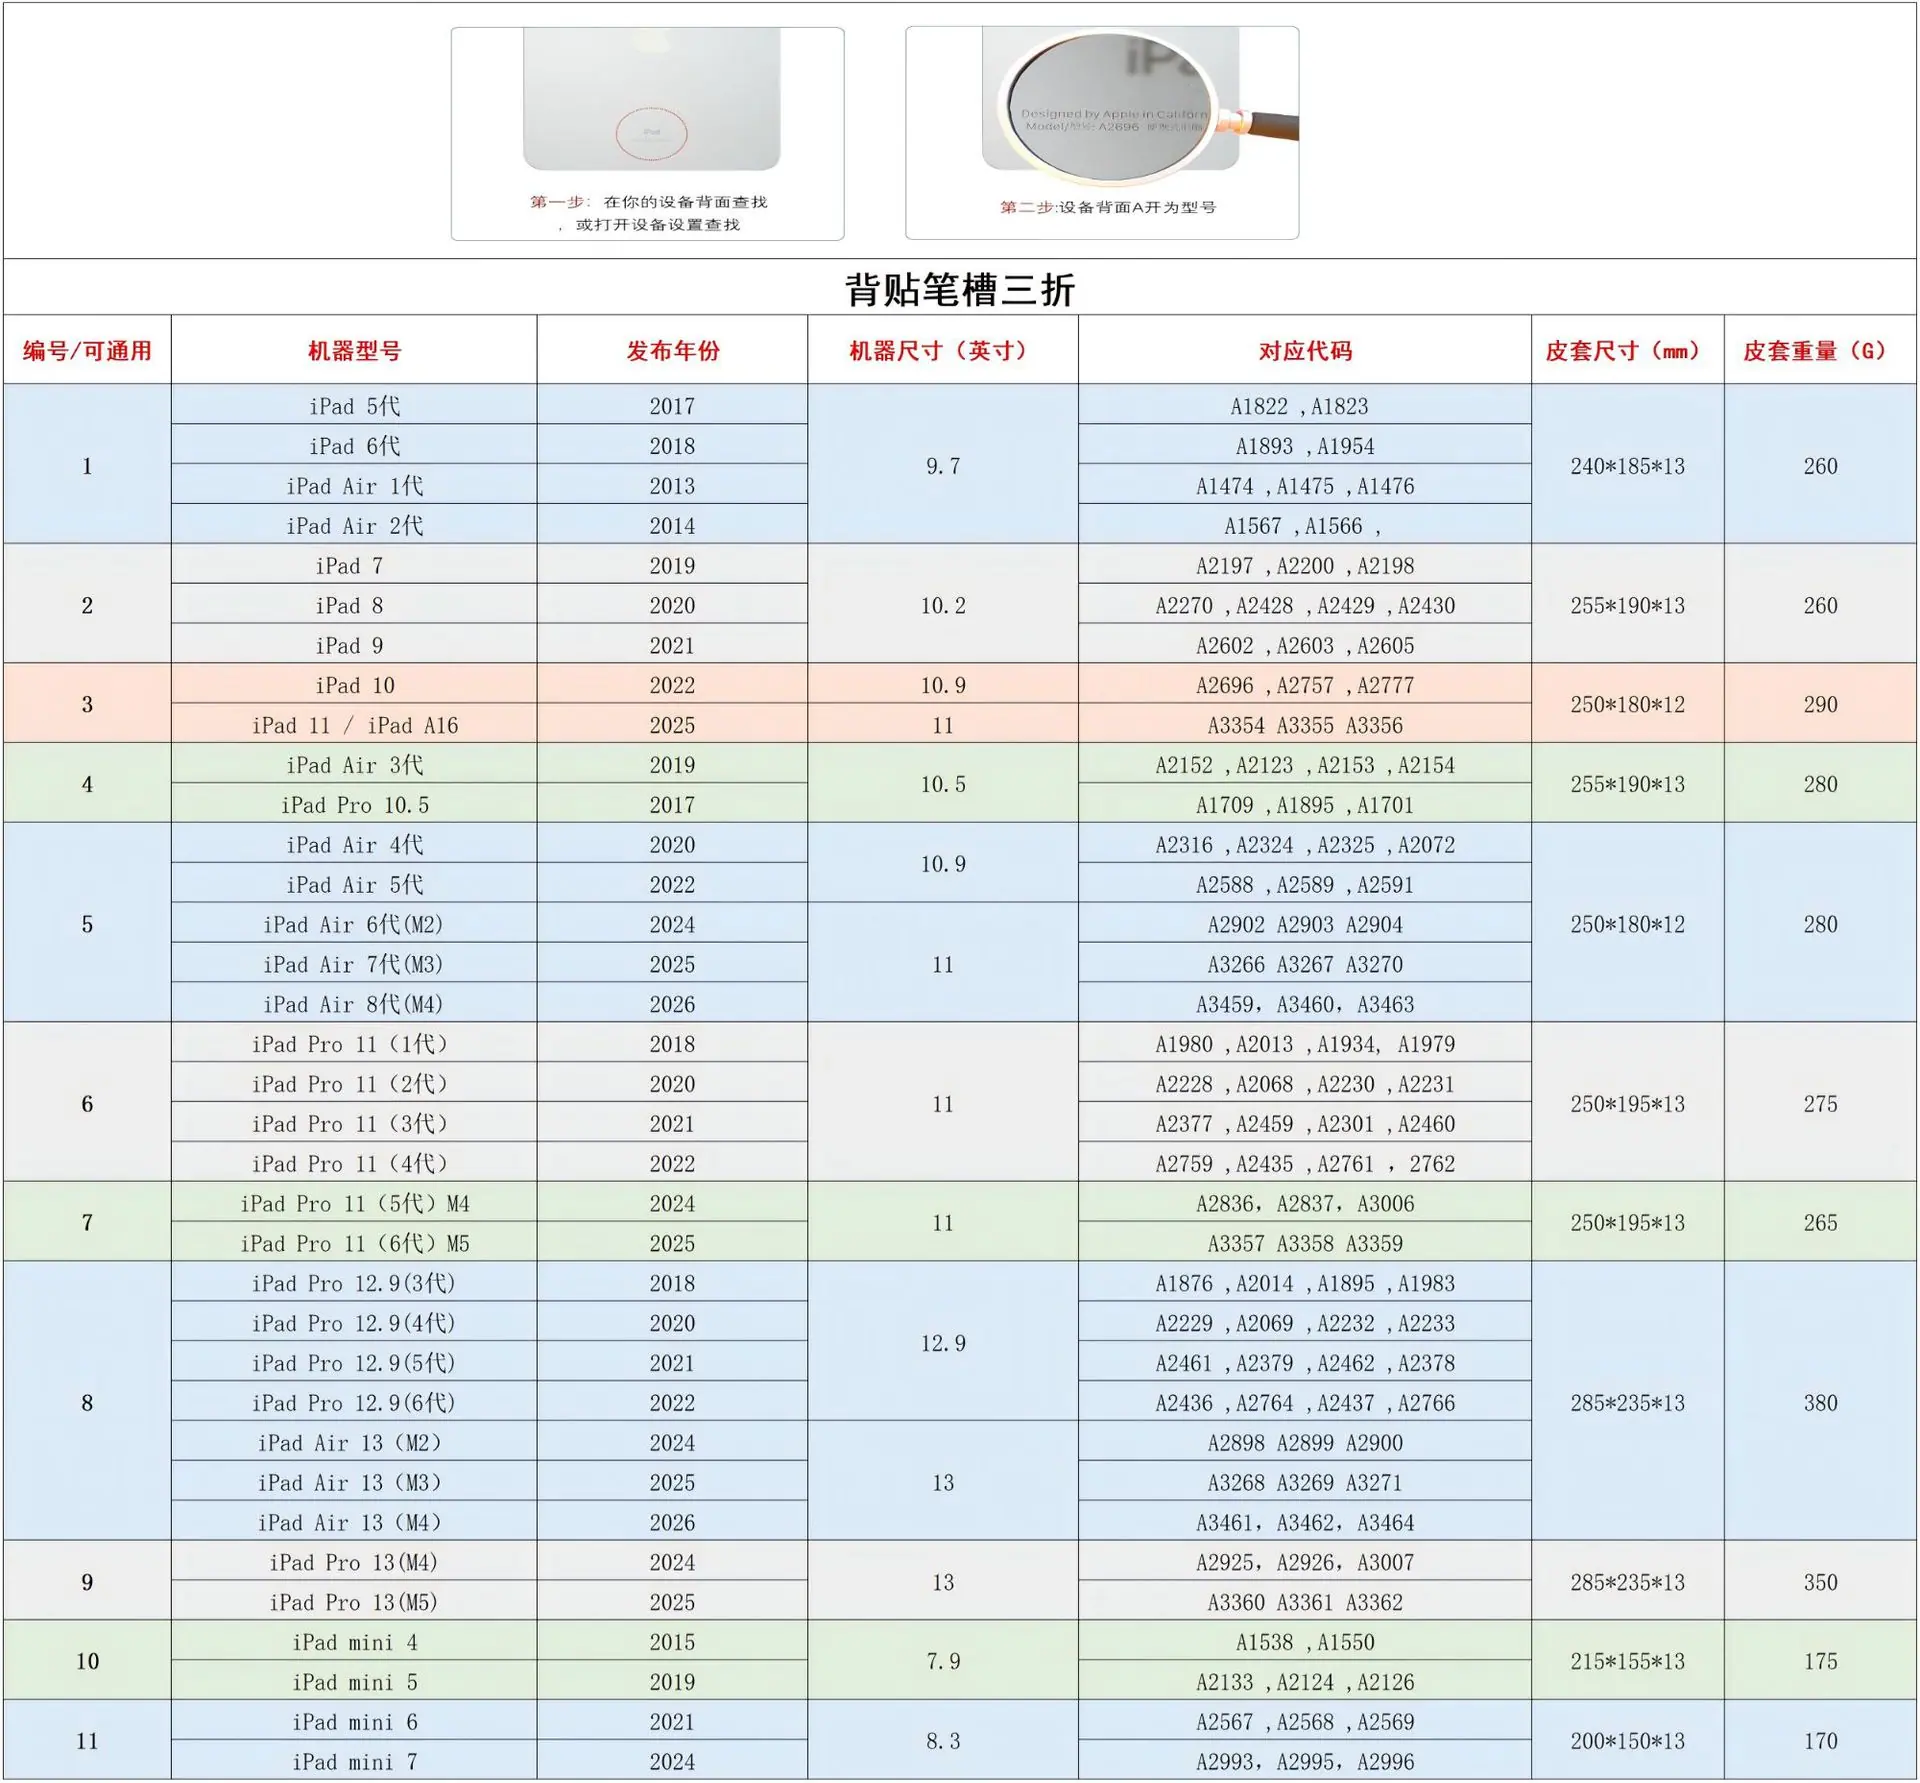
Task: Select the iPad 5代 model cell
Action: 354,406
